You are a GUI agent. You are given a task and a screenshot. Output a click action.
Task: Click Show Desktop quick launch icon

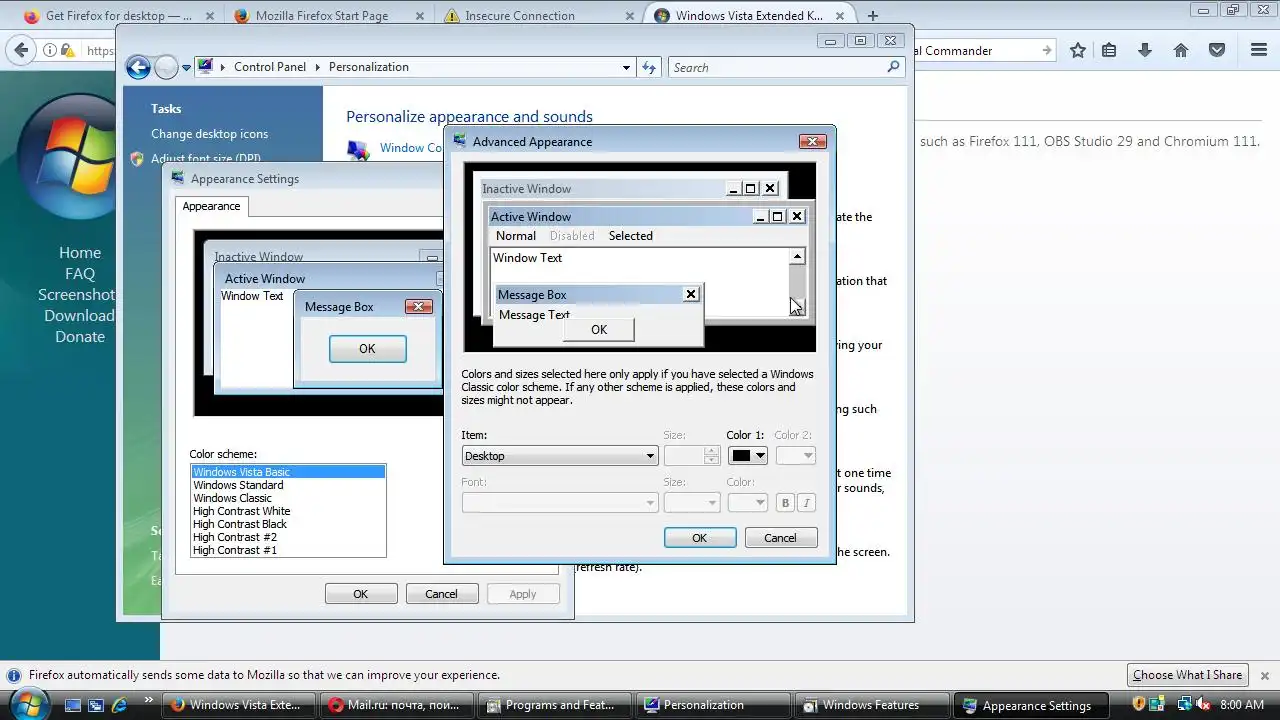tap(73, 705)
